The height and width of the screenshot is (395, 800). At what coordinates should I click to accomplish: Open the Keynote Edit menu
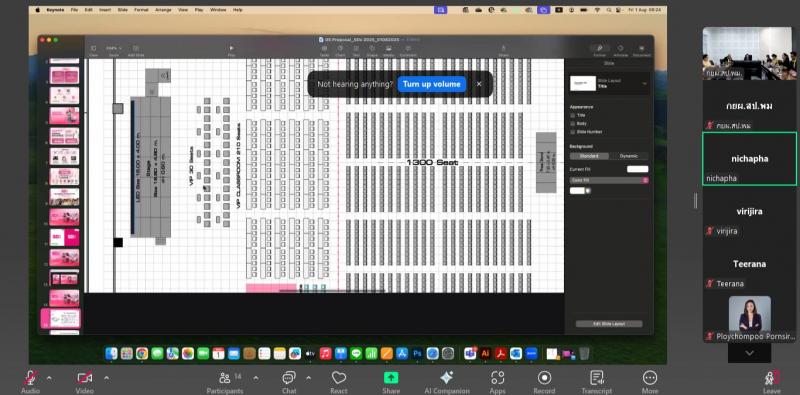tap(89, 10)
